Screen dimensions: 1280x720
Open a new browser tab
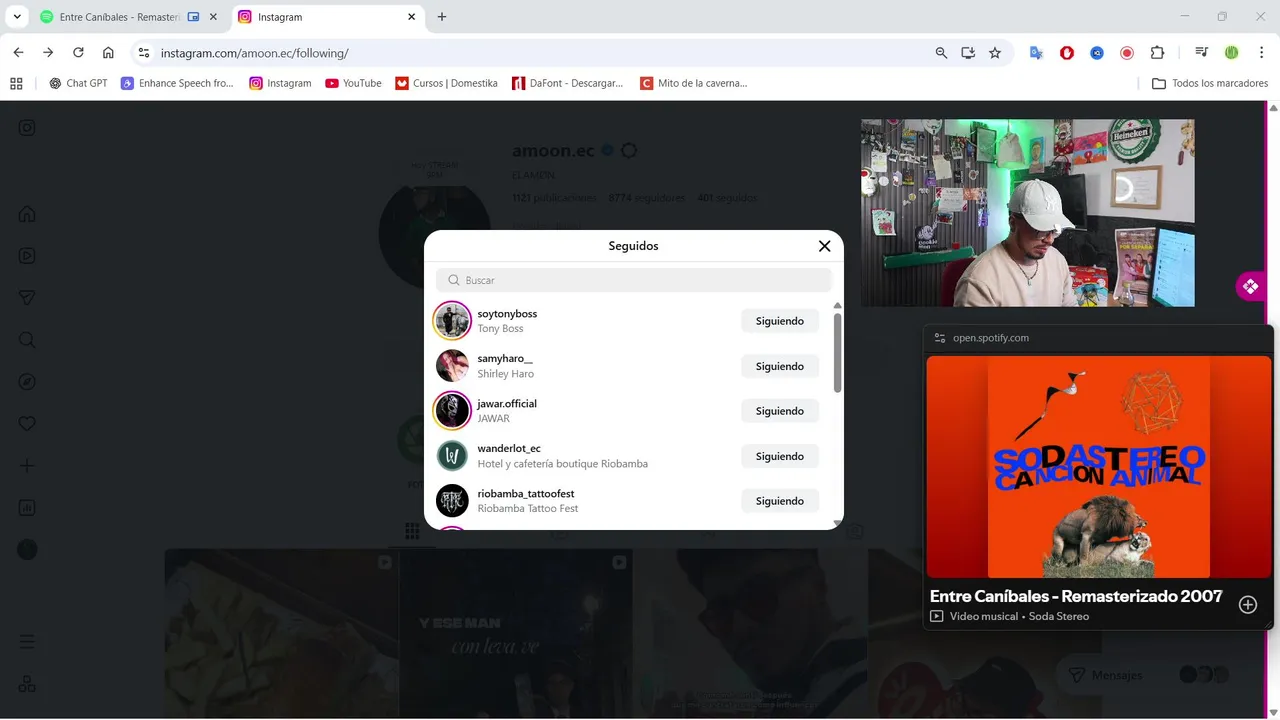(442, 17)
